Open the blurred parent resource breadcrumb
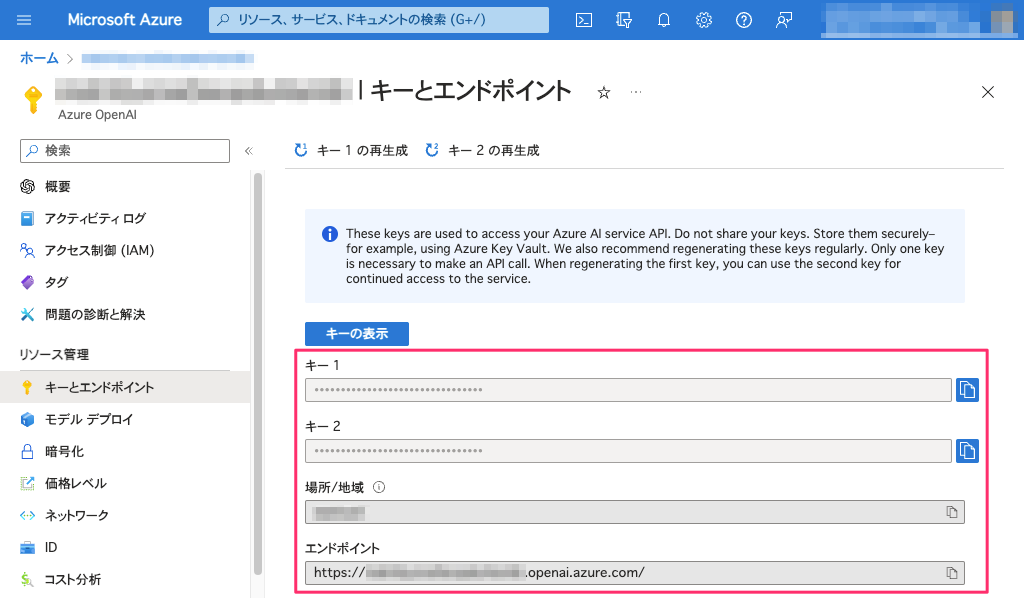This screenshot has height=598, width=1024. pyautogui.click(x=168, y=59)
